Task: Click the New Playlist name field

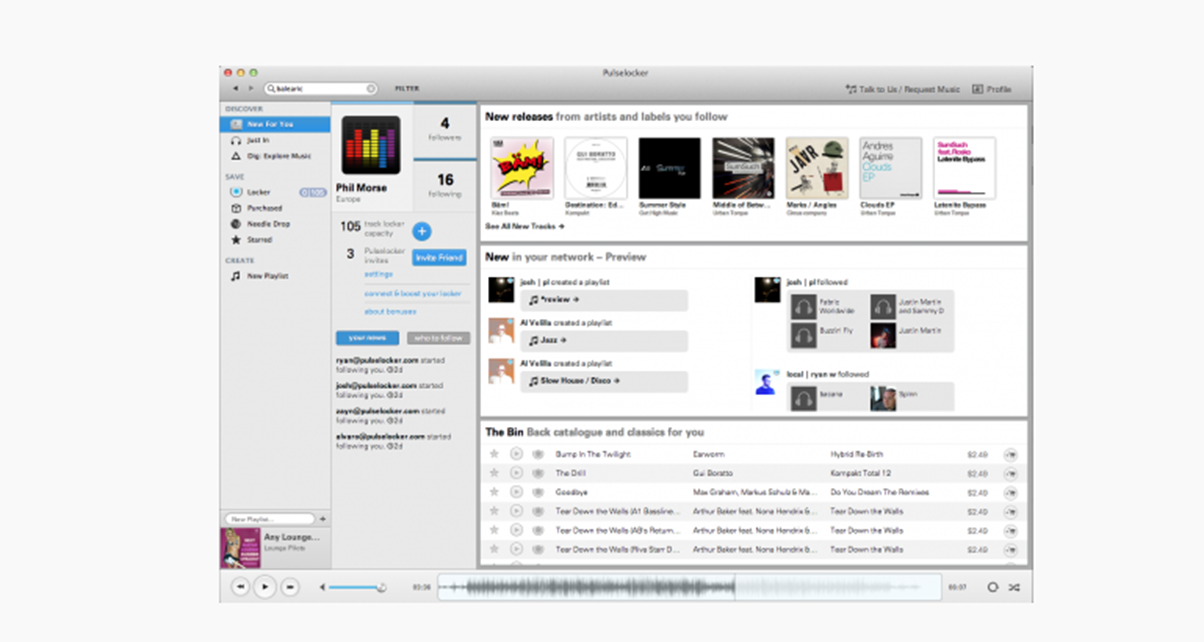Action: pyautogui.click(x=269, y=519)
